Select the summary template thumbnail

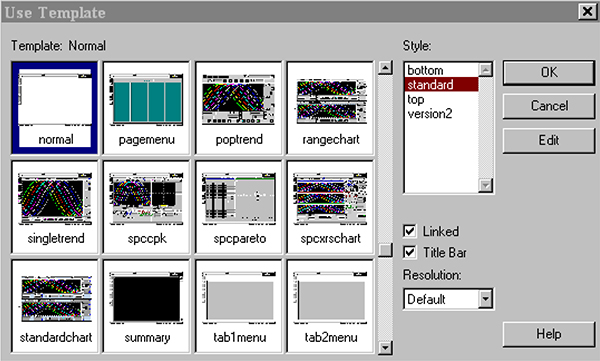point(147,306)
